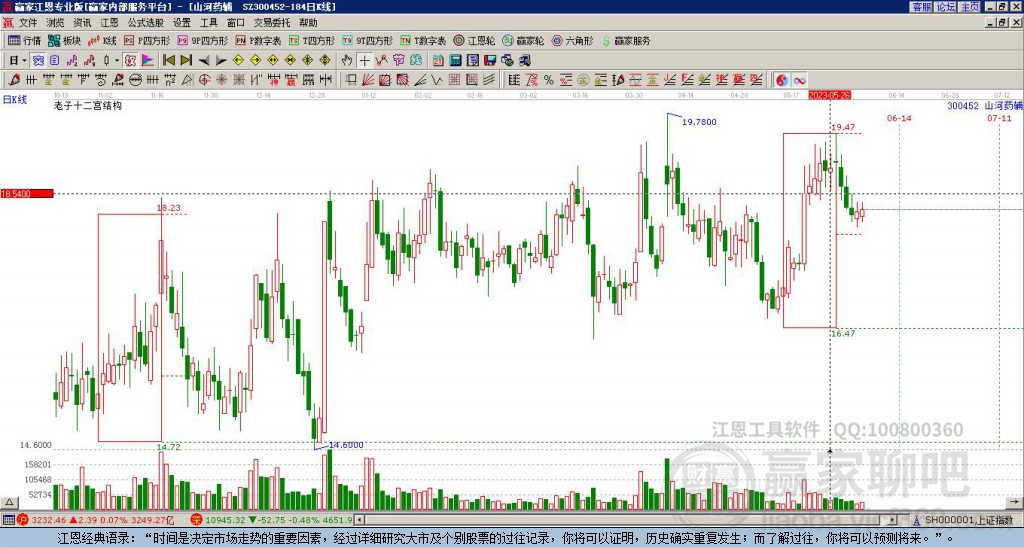The height and width of the screenshot is (548, 1024).
Task: Open the 浏览 menu
Action: click(x=56, y=23)
